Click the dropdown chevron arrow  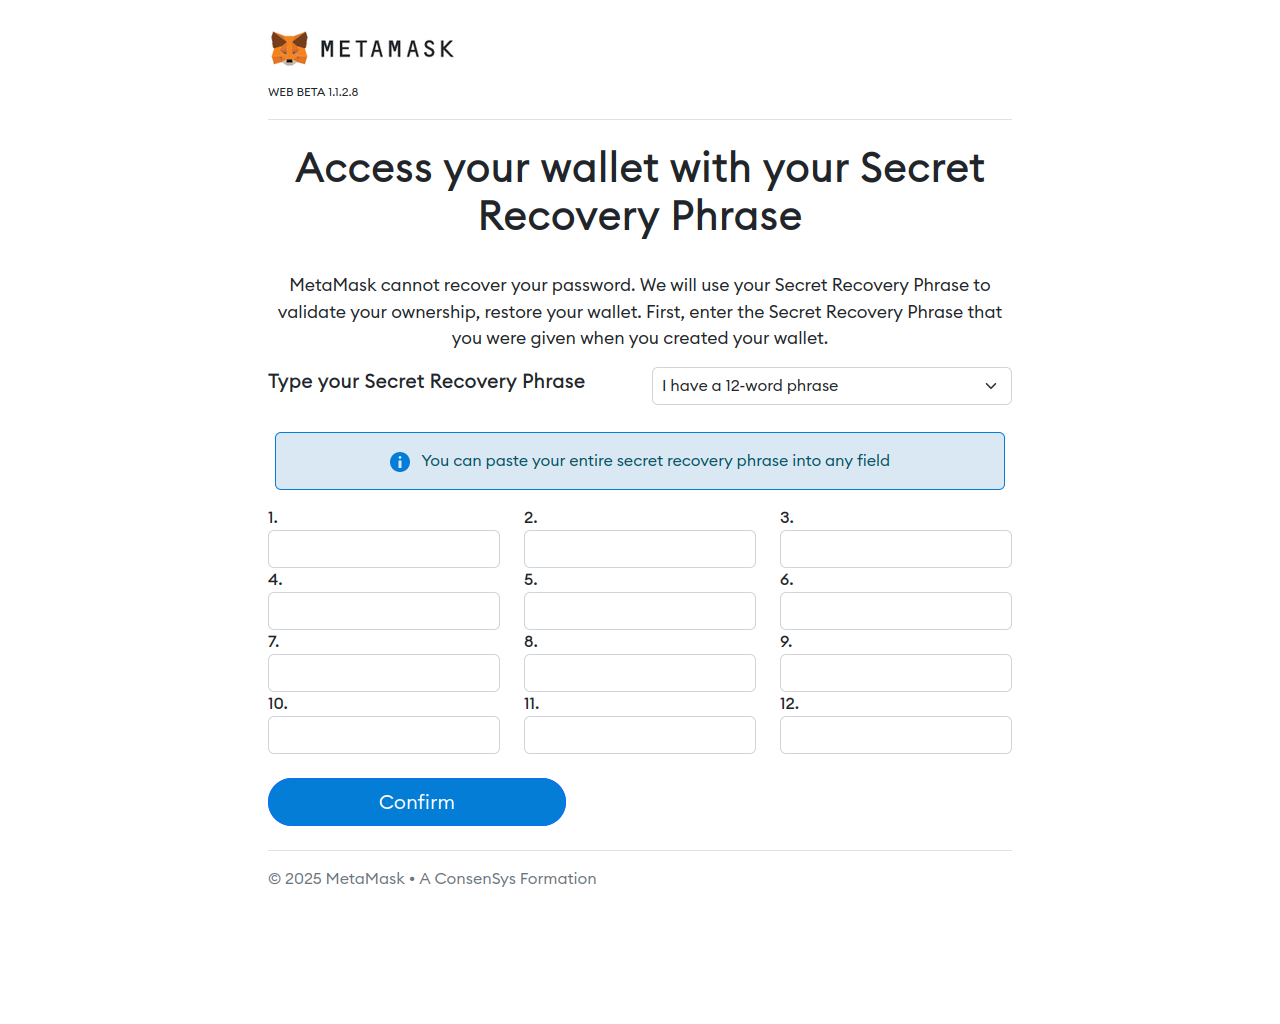991,386
